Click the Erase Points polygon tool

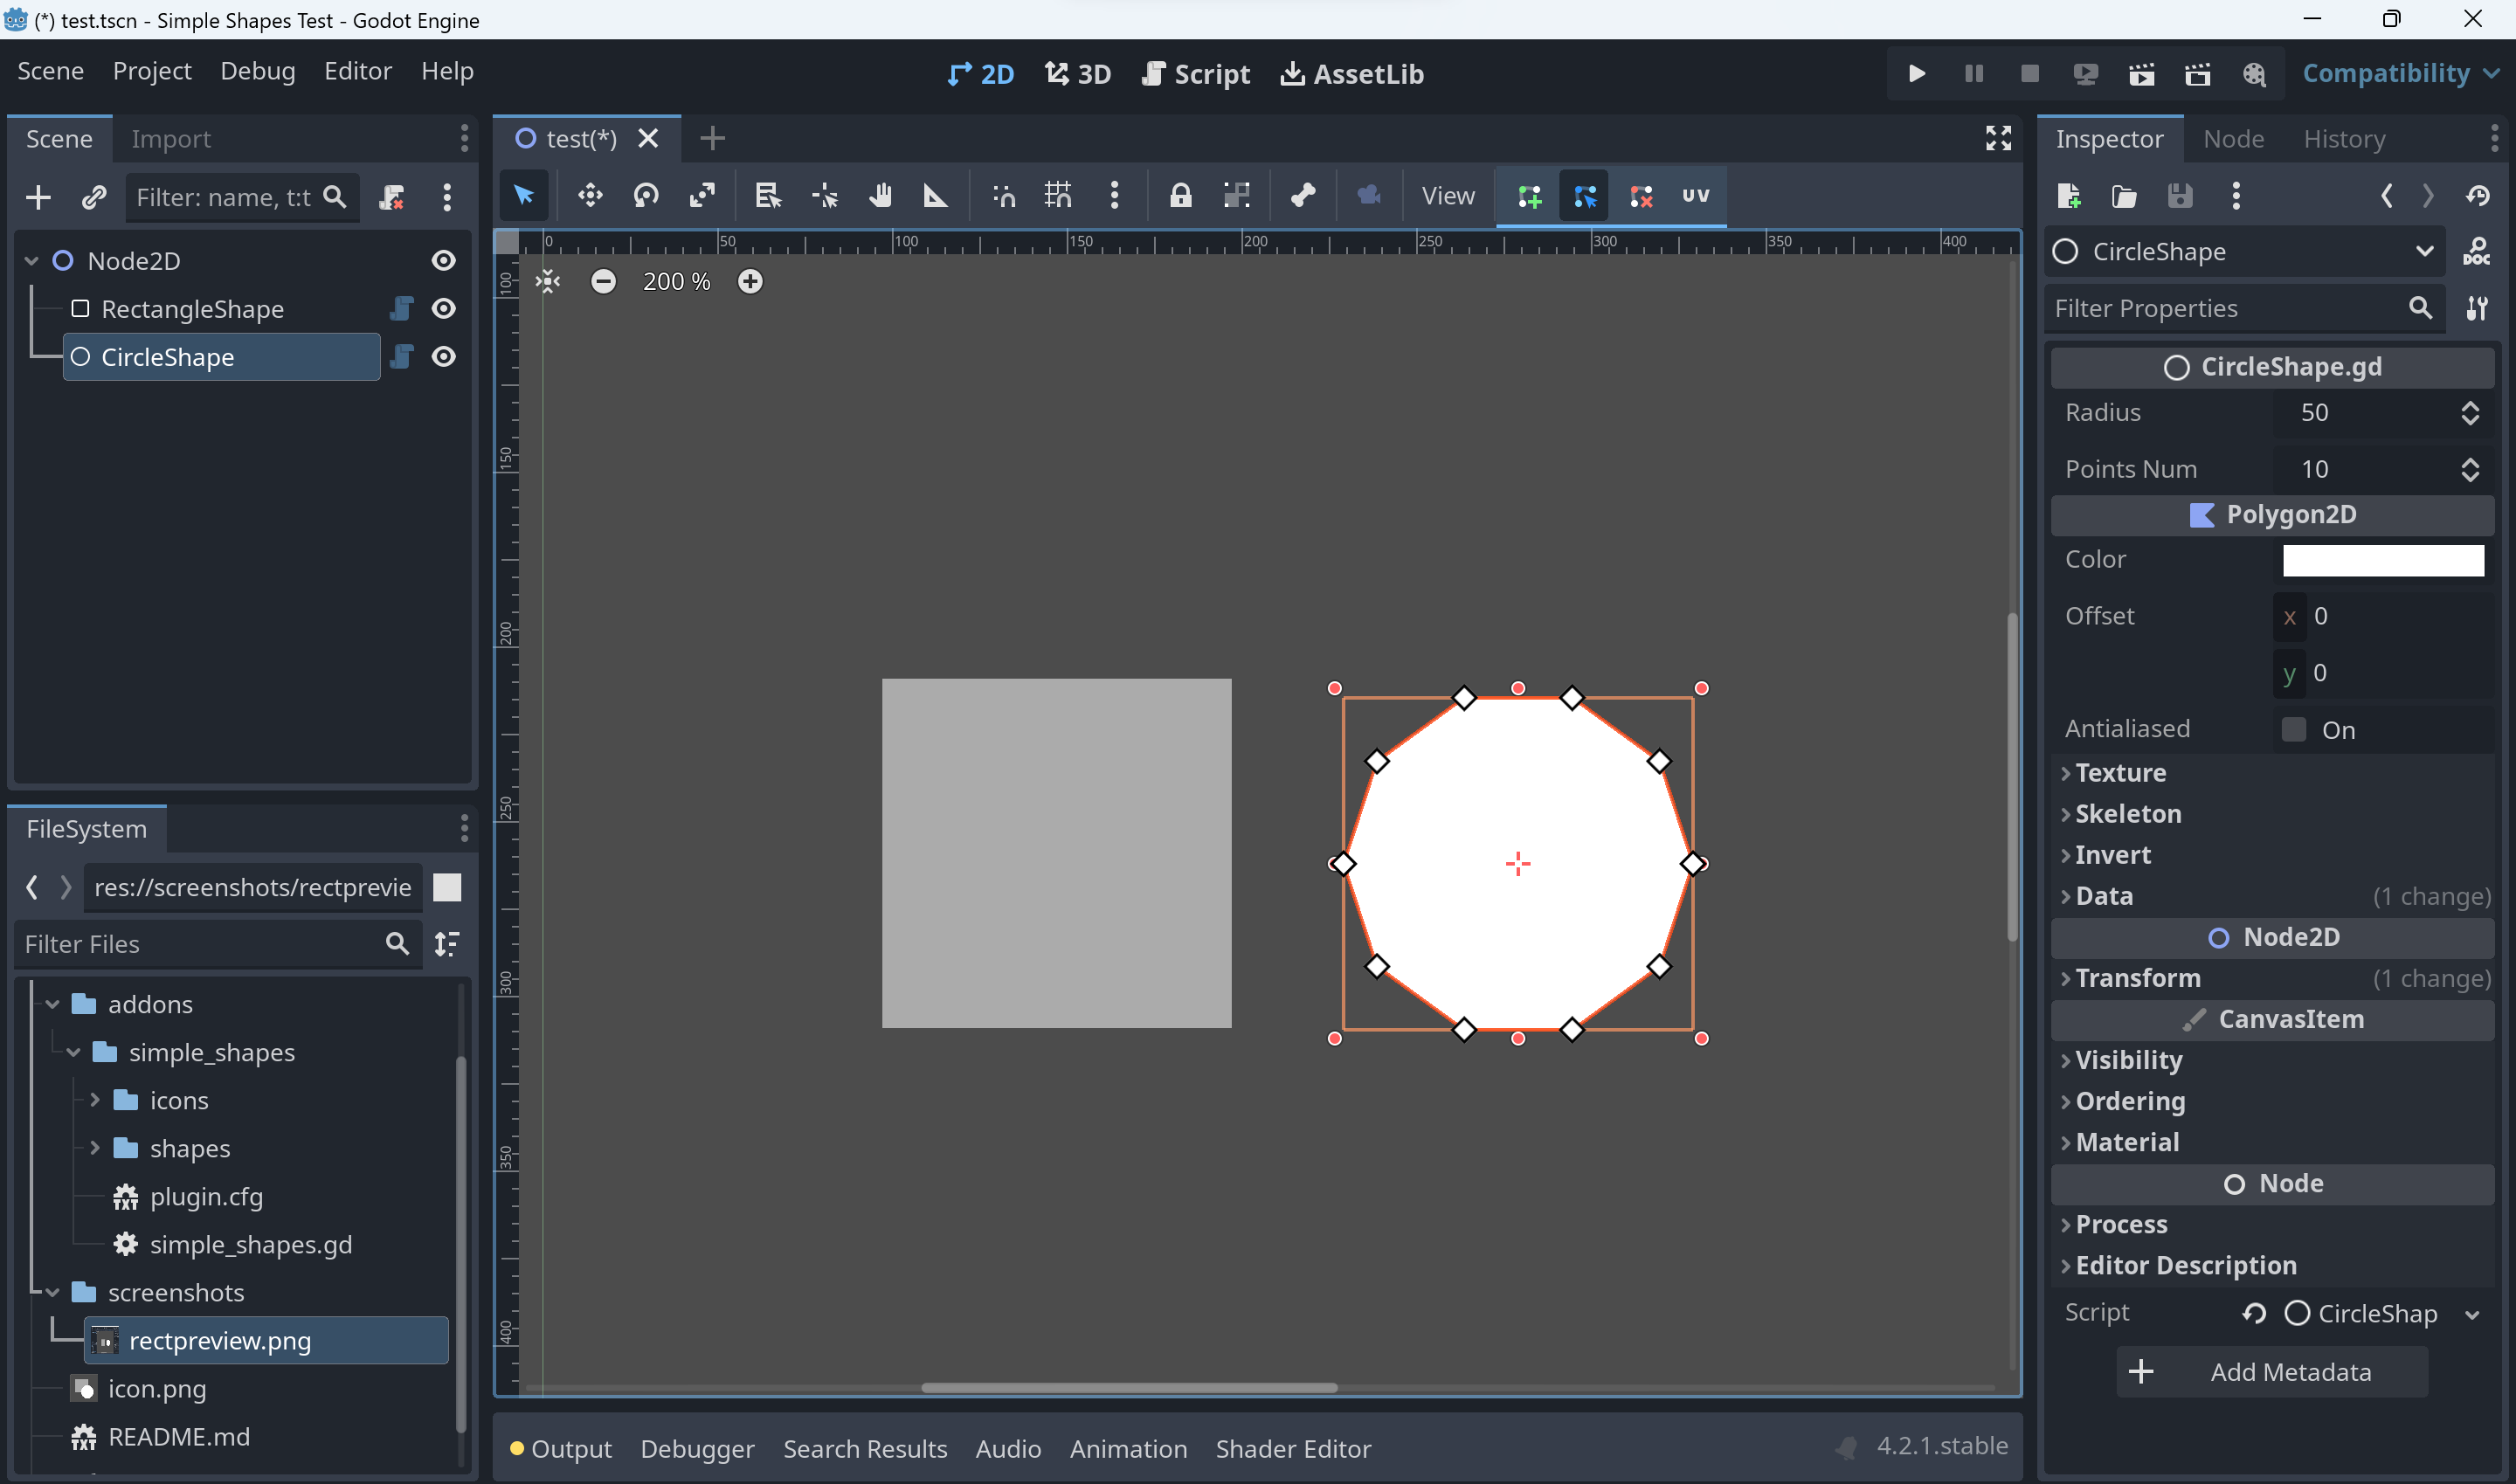(1641, 196)
